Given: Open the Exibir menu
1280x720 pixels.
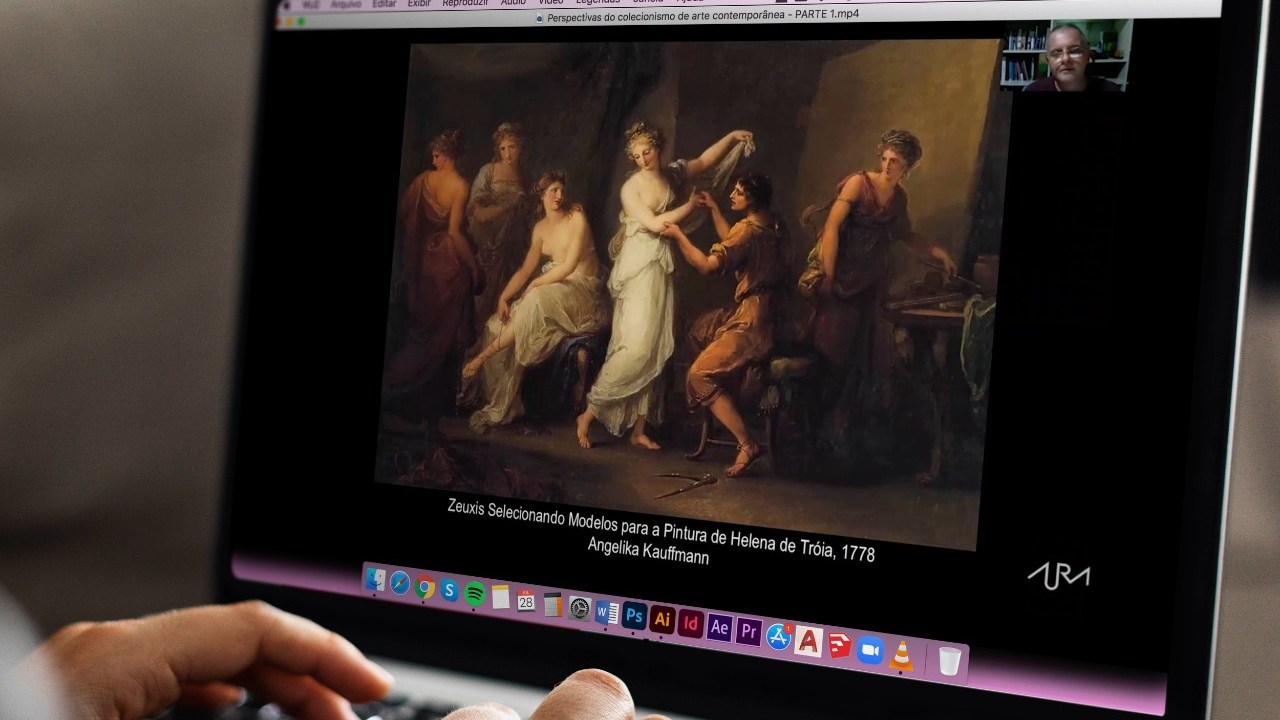Looking at the screenshot, I should [420, 4].
